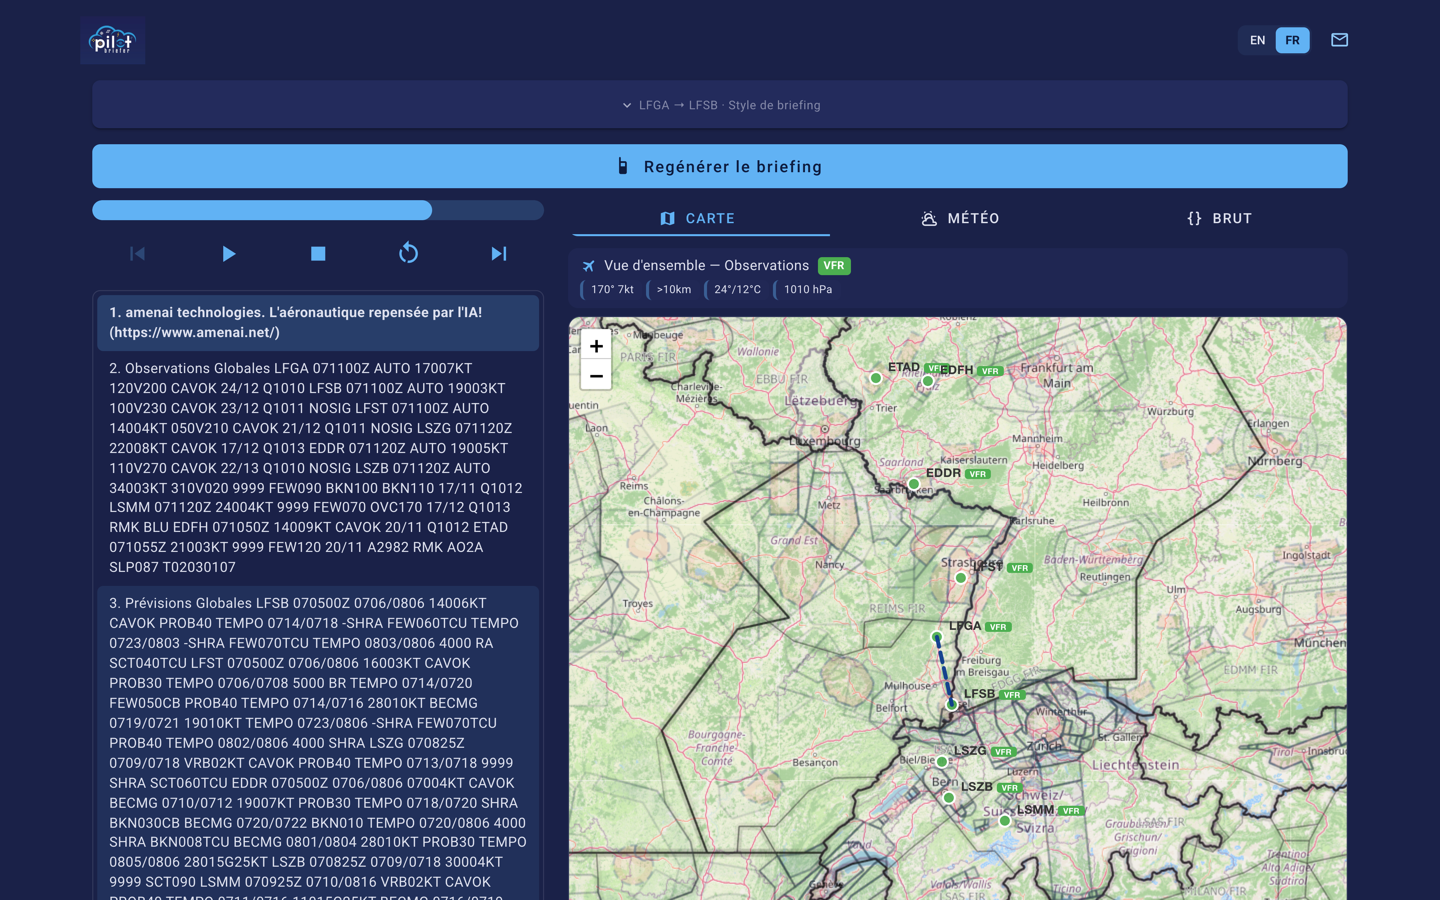Click the briefing playback progress bar
The image size is (1440, 900).
click(318, 210)
